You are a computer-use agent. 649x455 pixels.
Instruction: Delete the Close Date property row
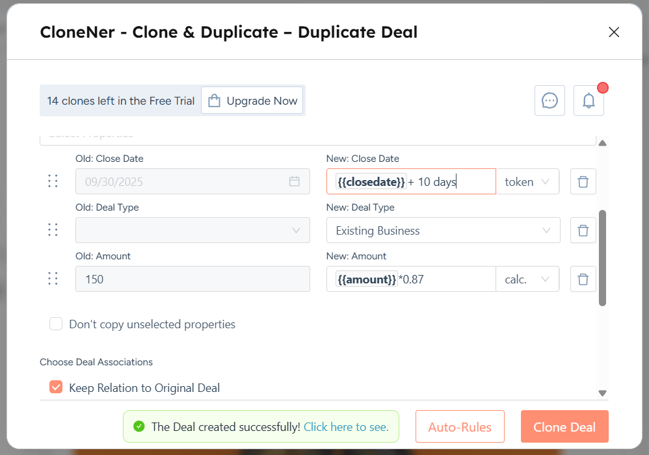click(x=583, y=182)
